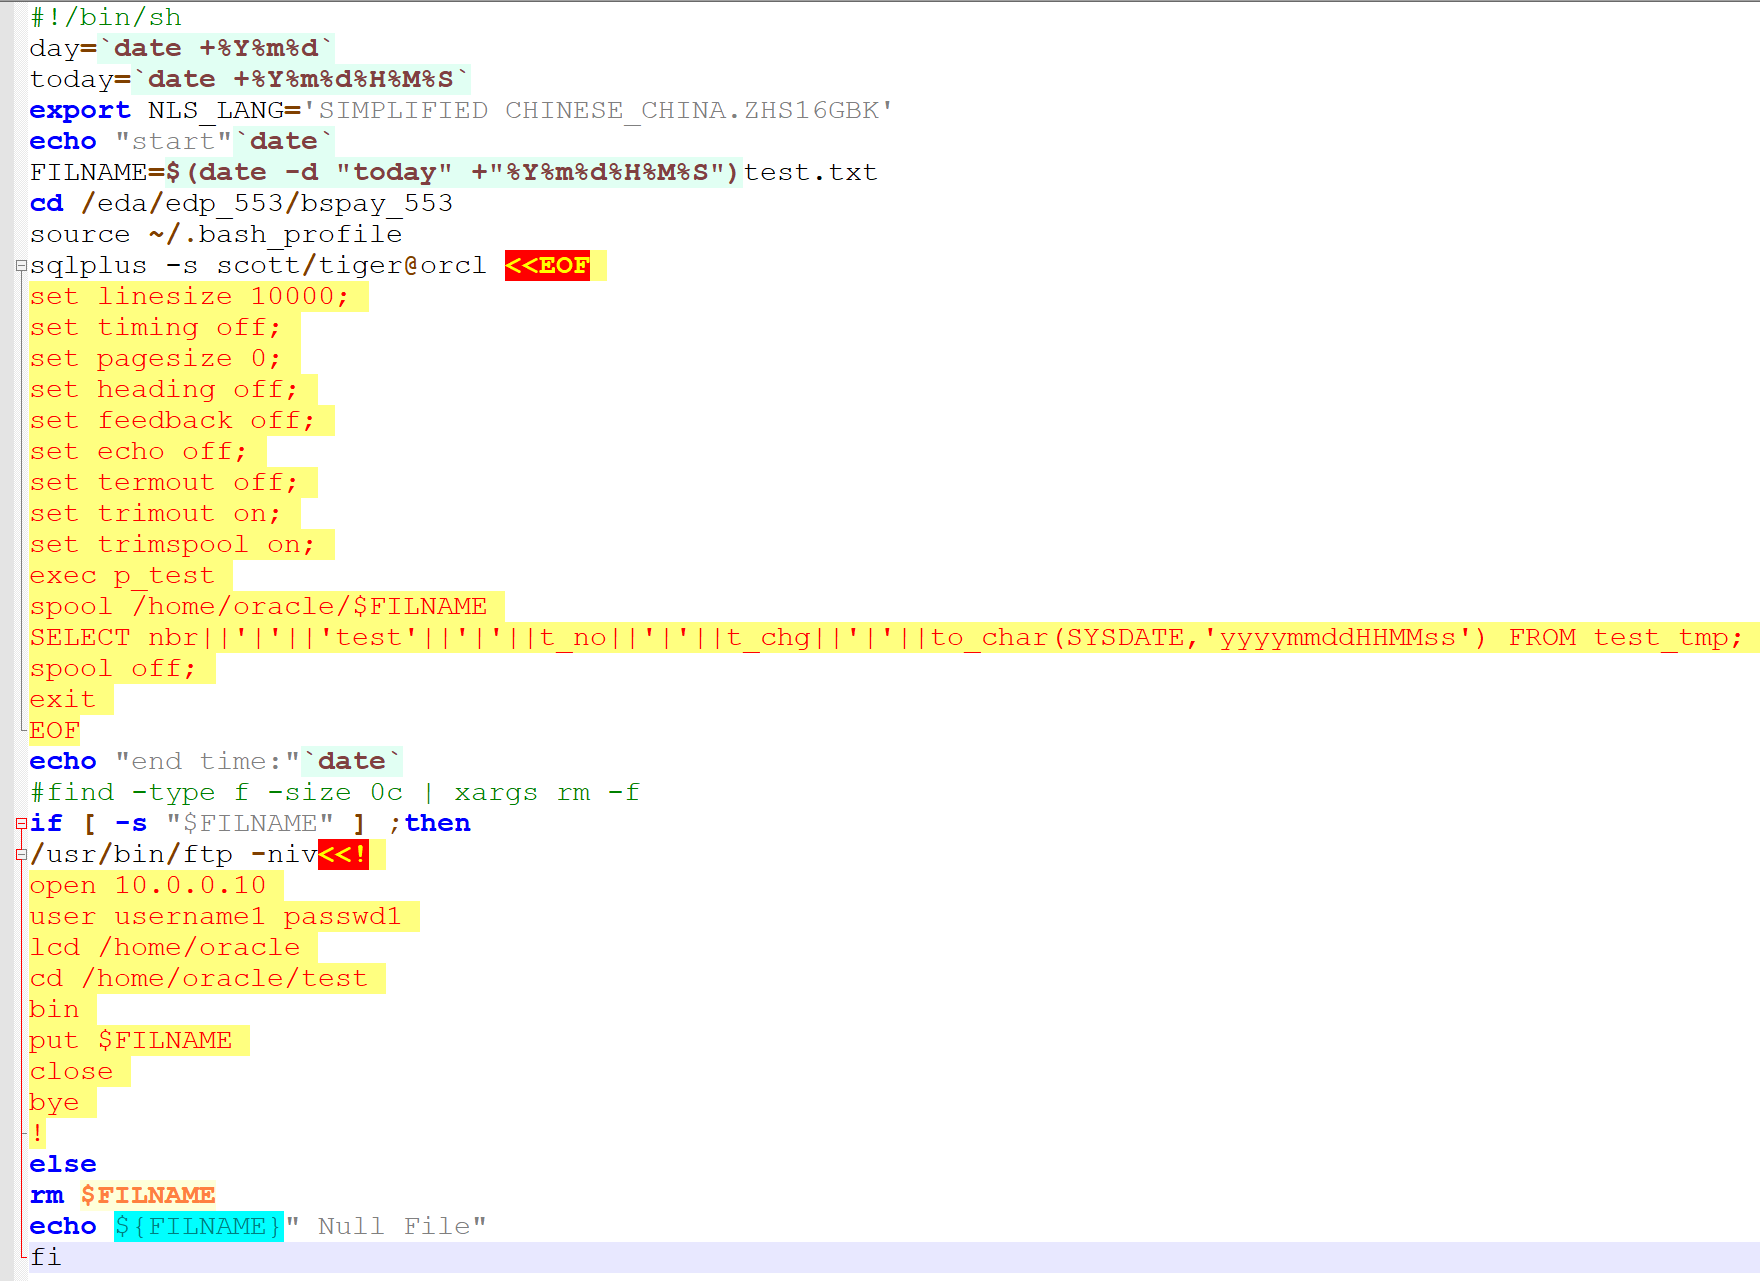Click the 'today=' assignment line
1760x1281 pixels.
coord(250,80)
